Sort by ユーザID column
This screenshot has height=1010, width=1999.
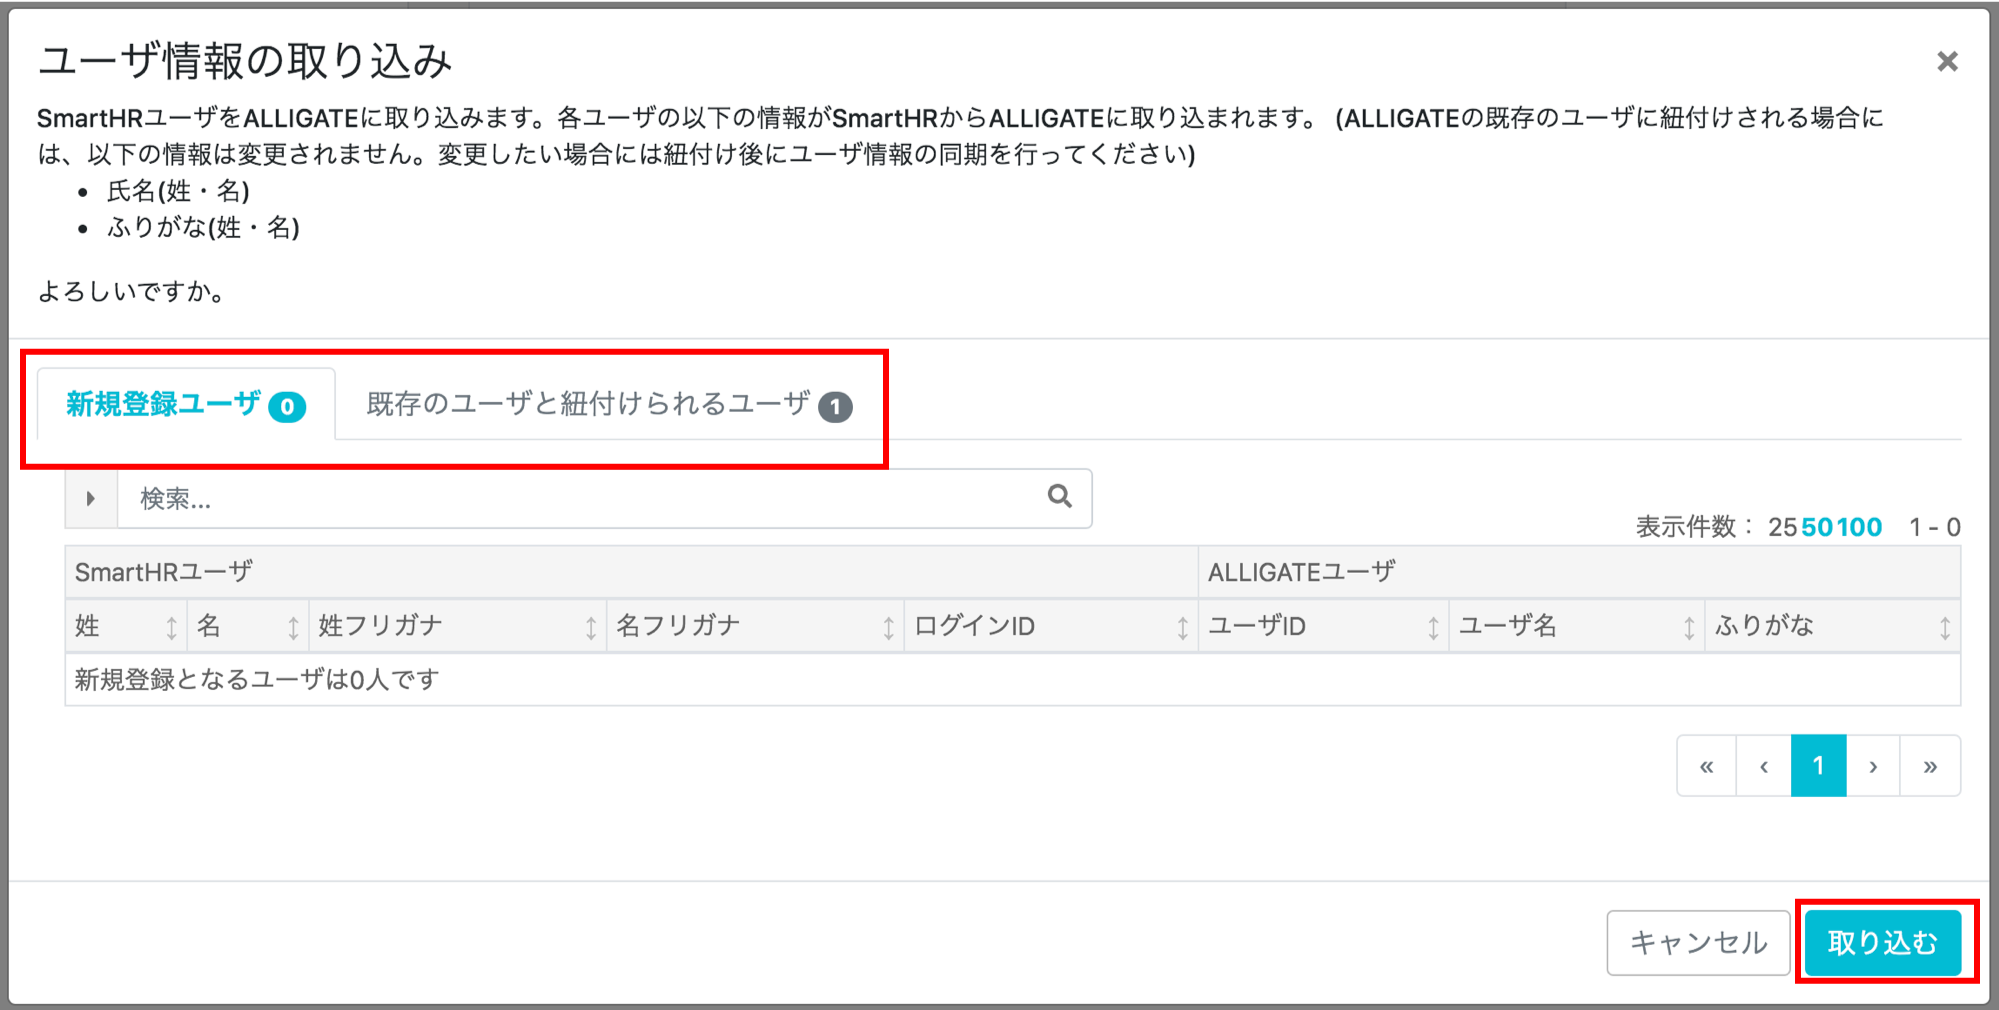[1324, 626]
